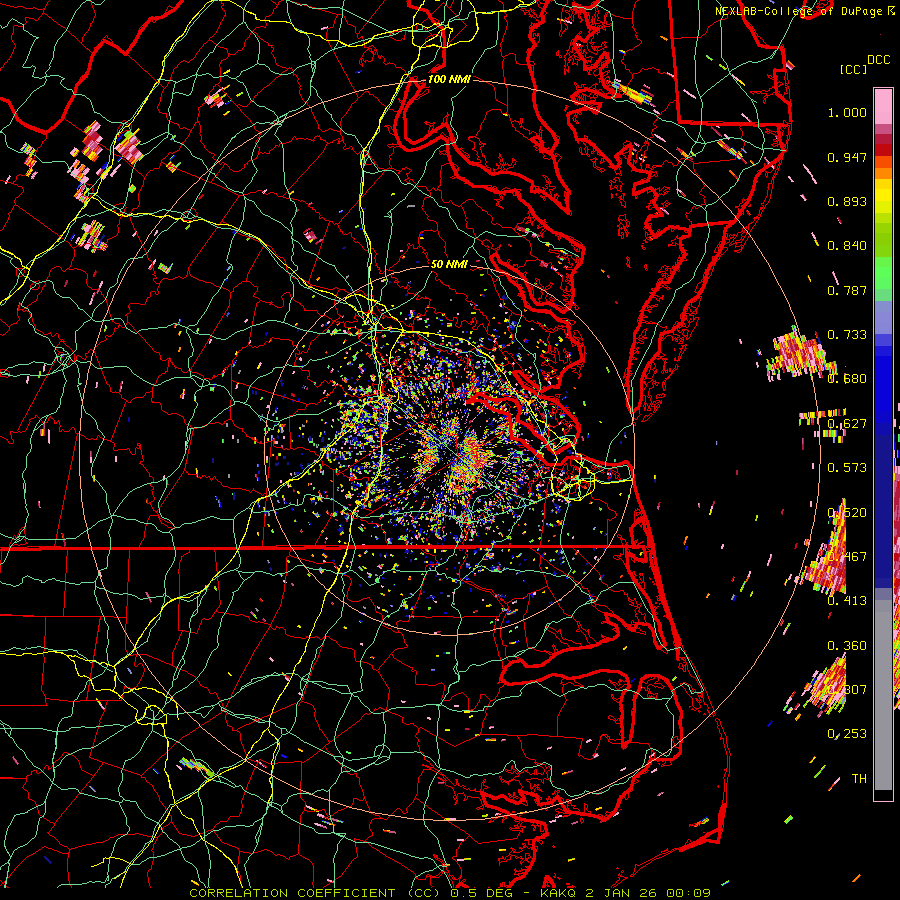This screenshot has width=900, height=900.
Task: Click the 100 NMI range ring label
Action: [449, 79]
